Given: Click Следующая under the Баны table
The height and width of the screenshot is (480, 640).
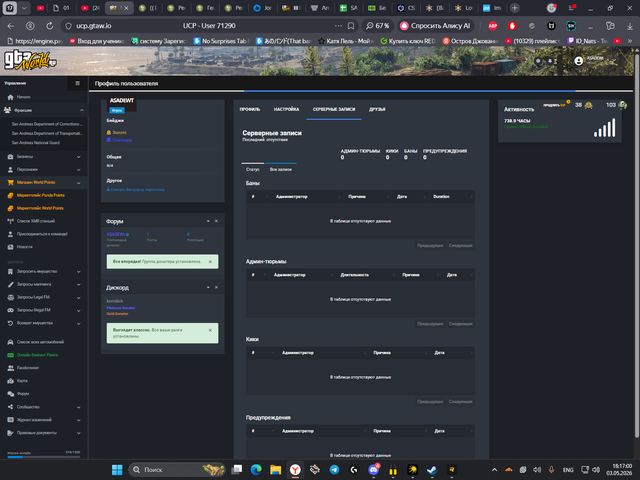Looking at the screenshot, I should tap(460, 246).
